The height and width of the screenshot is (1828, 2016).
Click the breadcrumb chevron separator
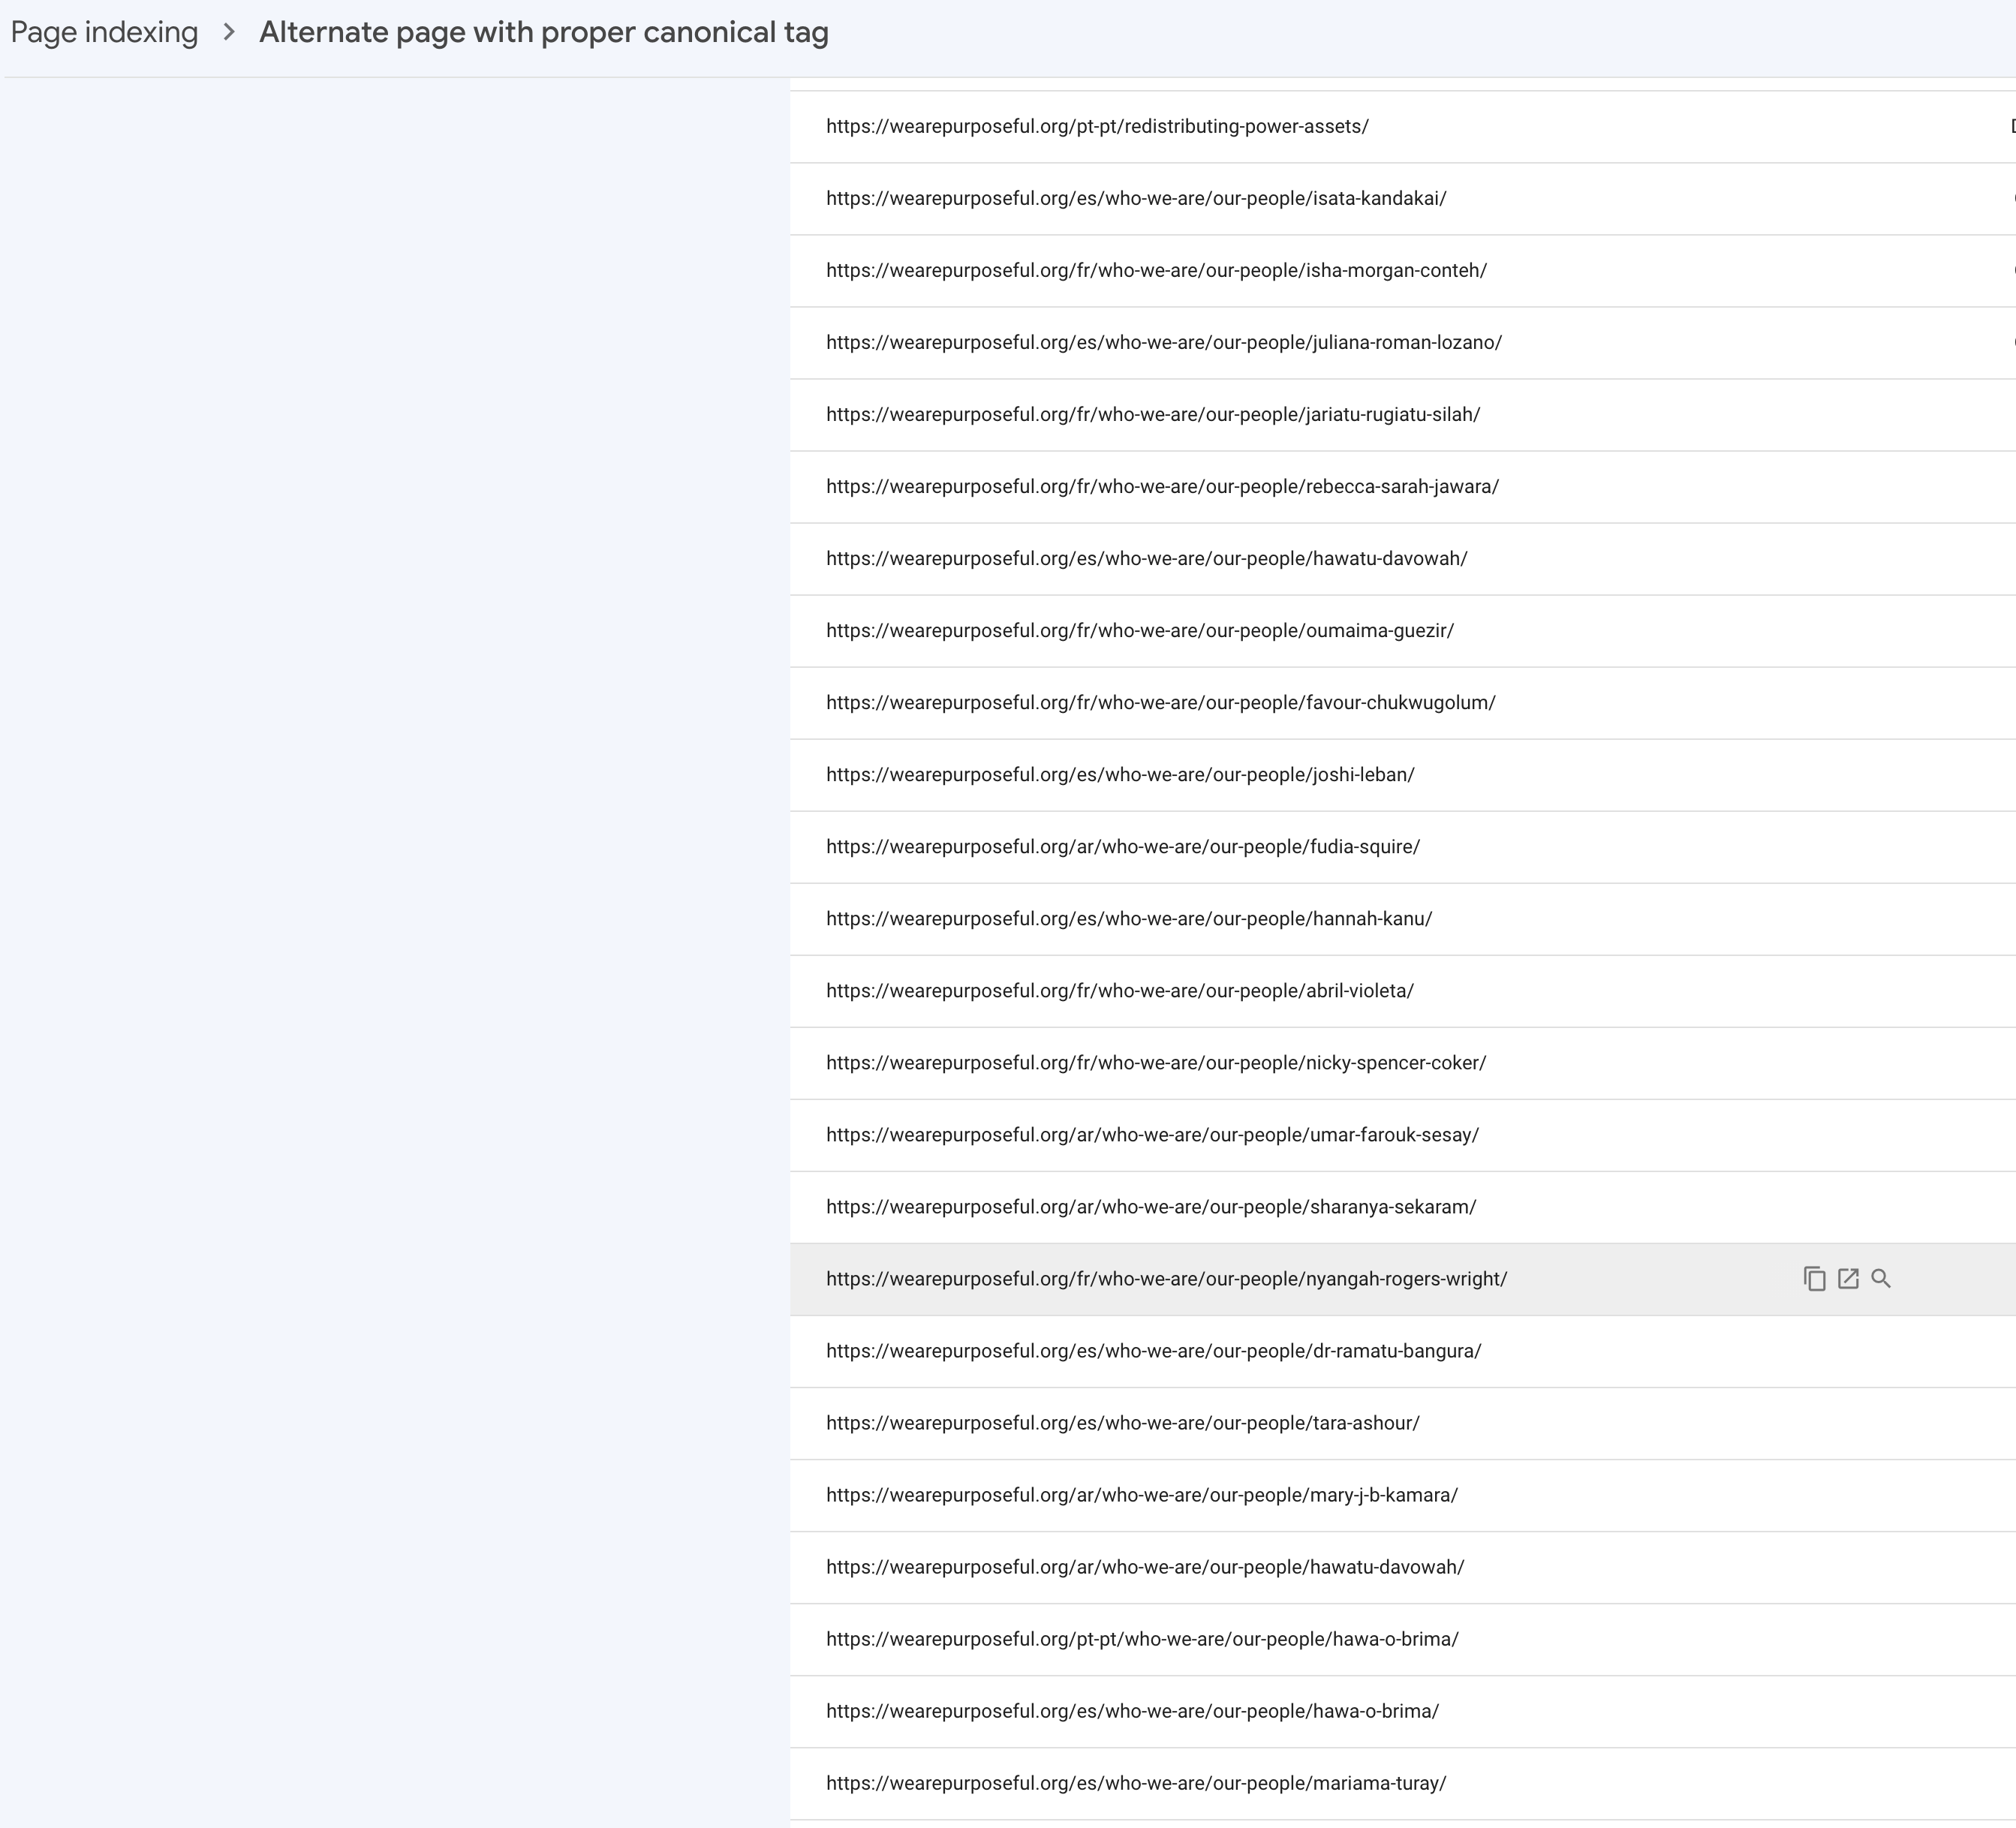(x=229, y=33)
